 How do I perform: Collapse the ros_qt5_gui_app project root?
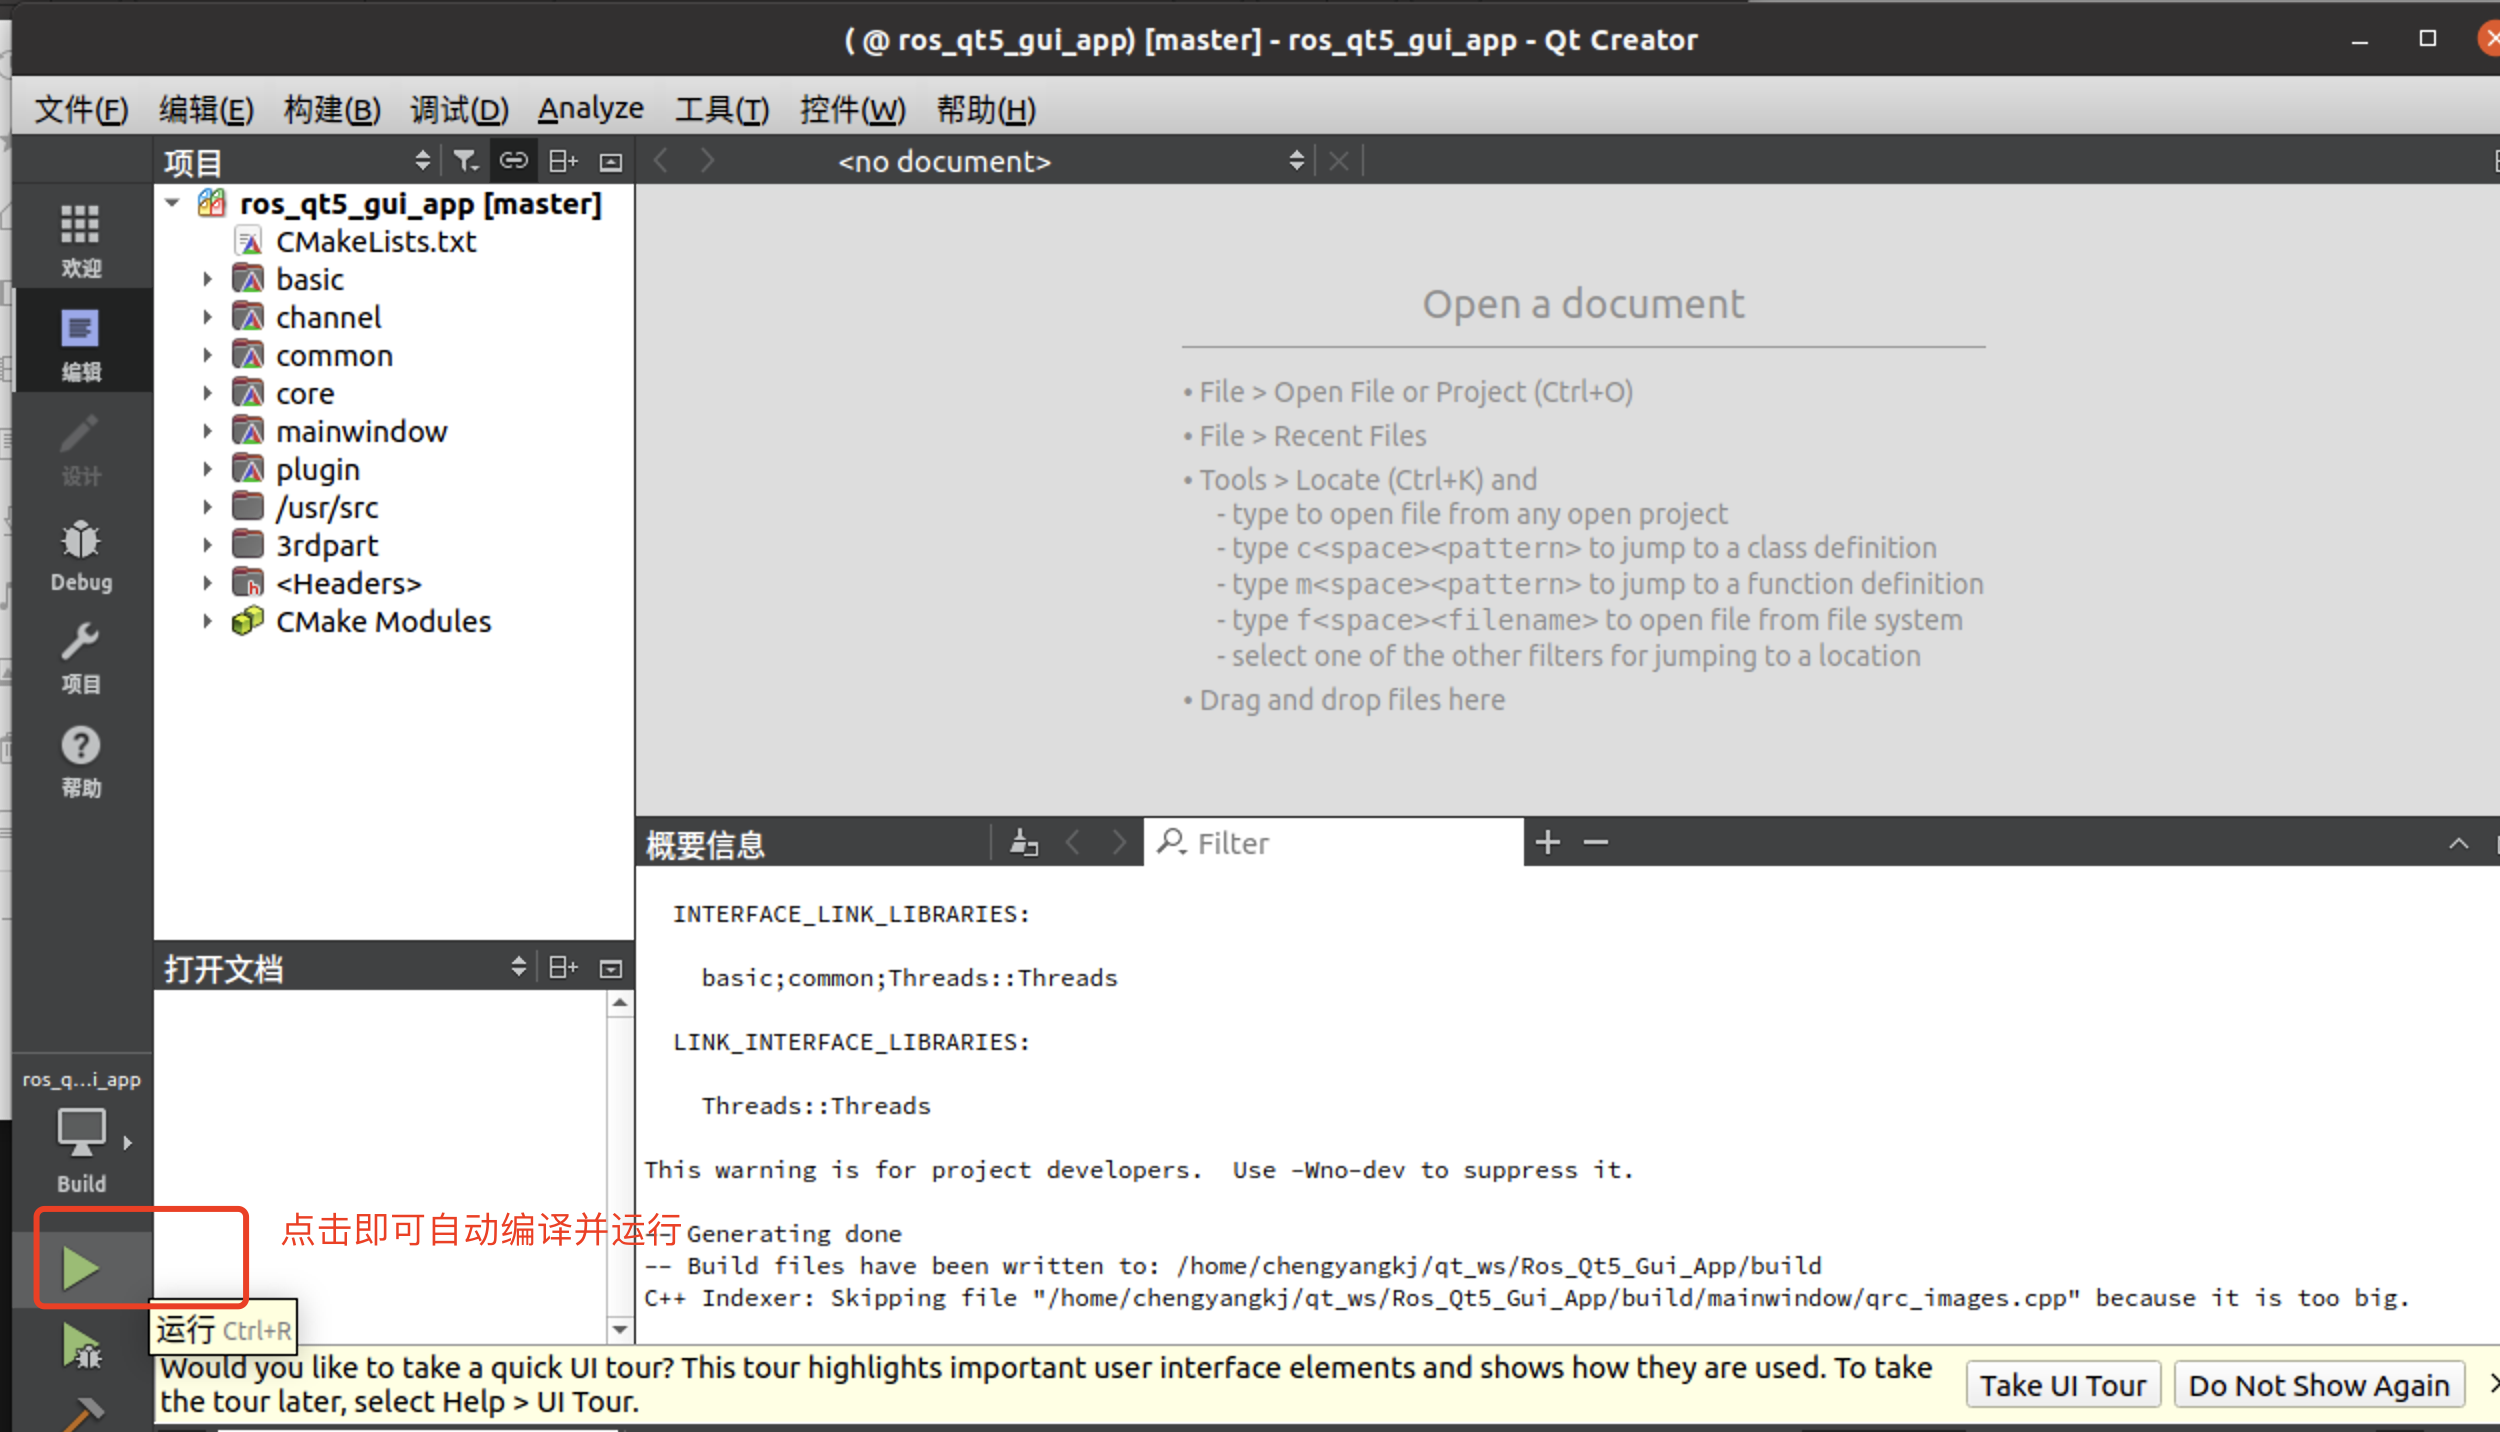173,204
